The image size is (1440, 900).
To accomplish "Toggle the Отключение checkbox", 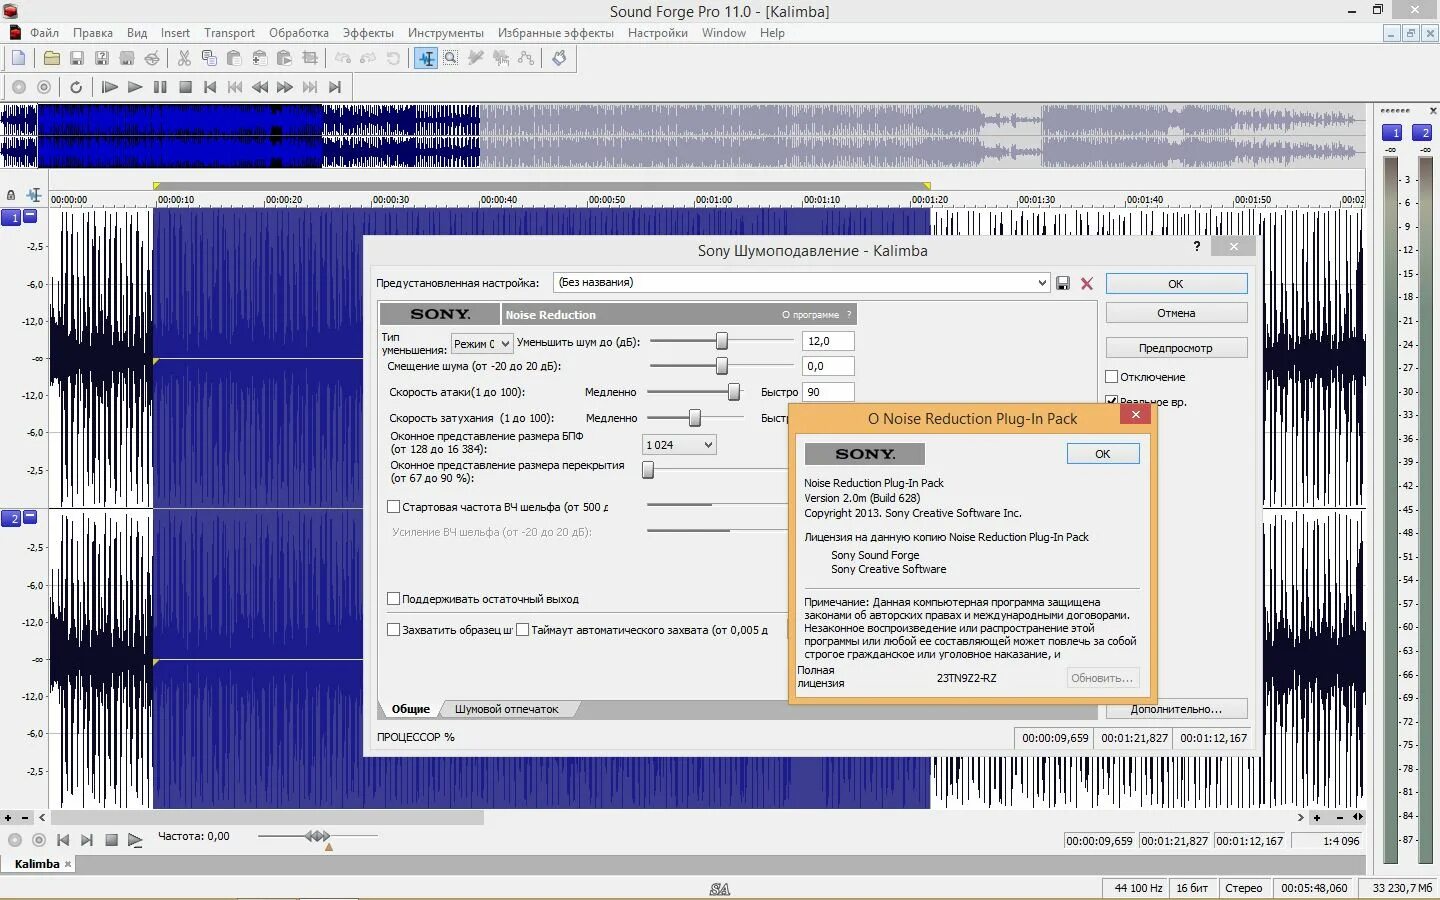I will [x=1111, y=377].
